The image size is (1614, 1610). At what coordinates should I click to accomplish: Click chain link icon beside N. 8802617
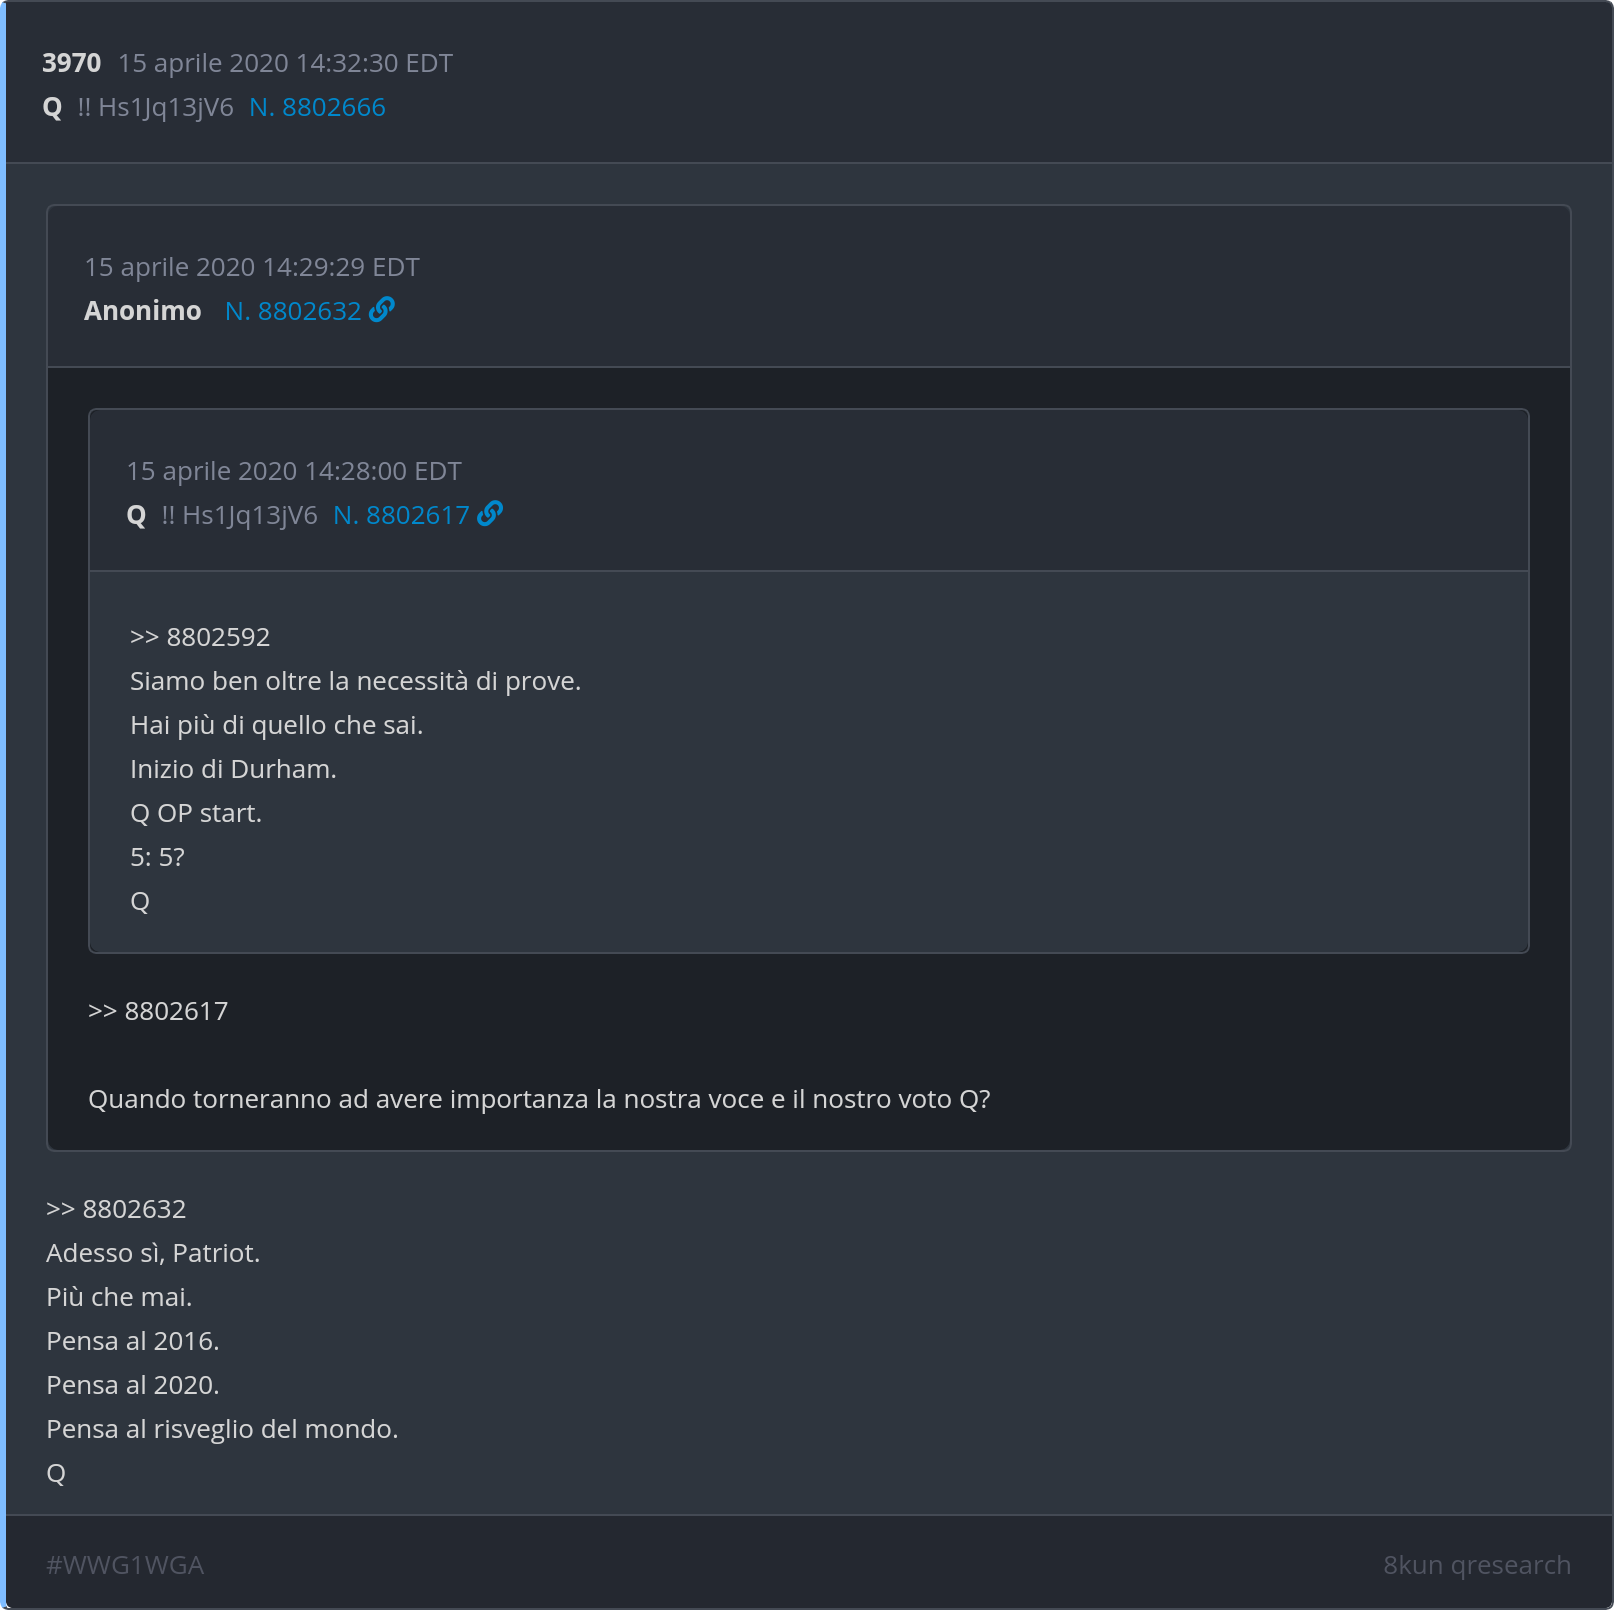click(490, 514)
